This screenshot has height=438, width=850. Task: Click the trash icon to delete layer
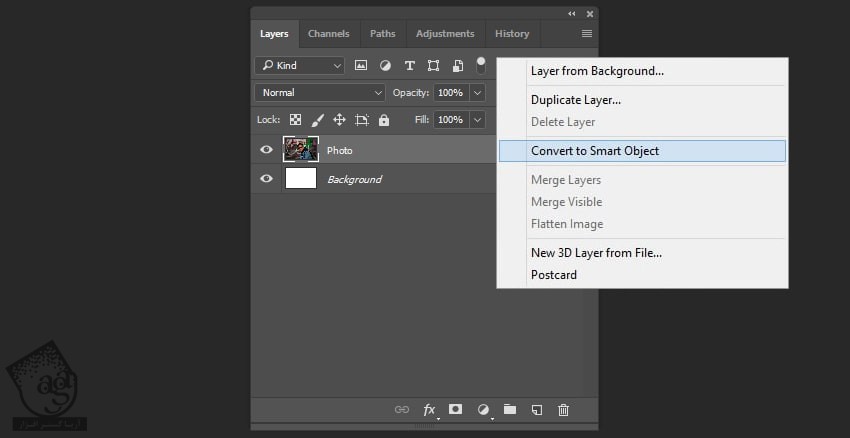pyautogui.click(x=563, y=409)
